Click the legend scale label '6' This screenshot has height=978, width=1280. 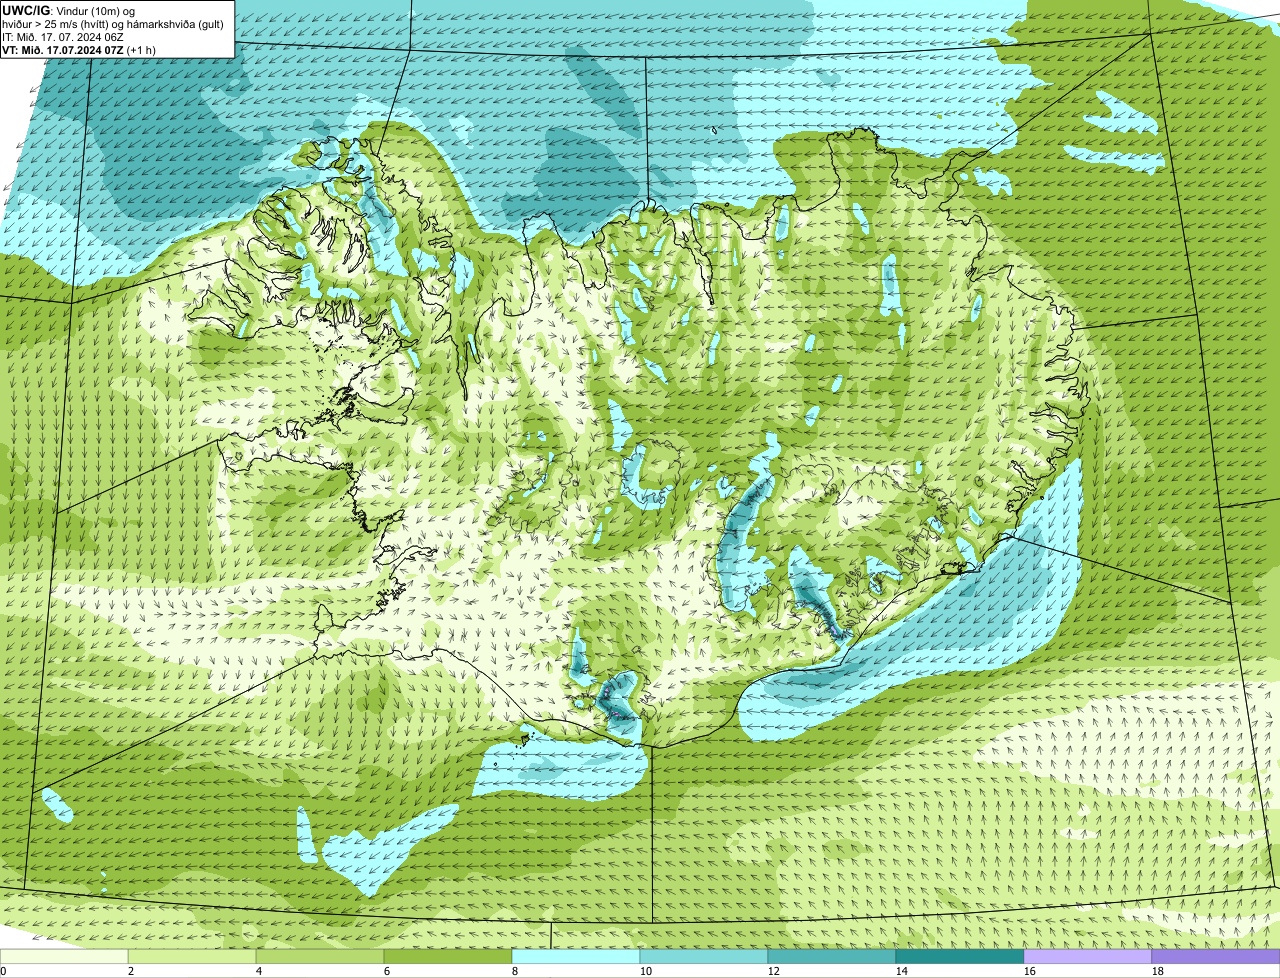tap(387, 971)
